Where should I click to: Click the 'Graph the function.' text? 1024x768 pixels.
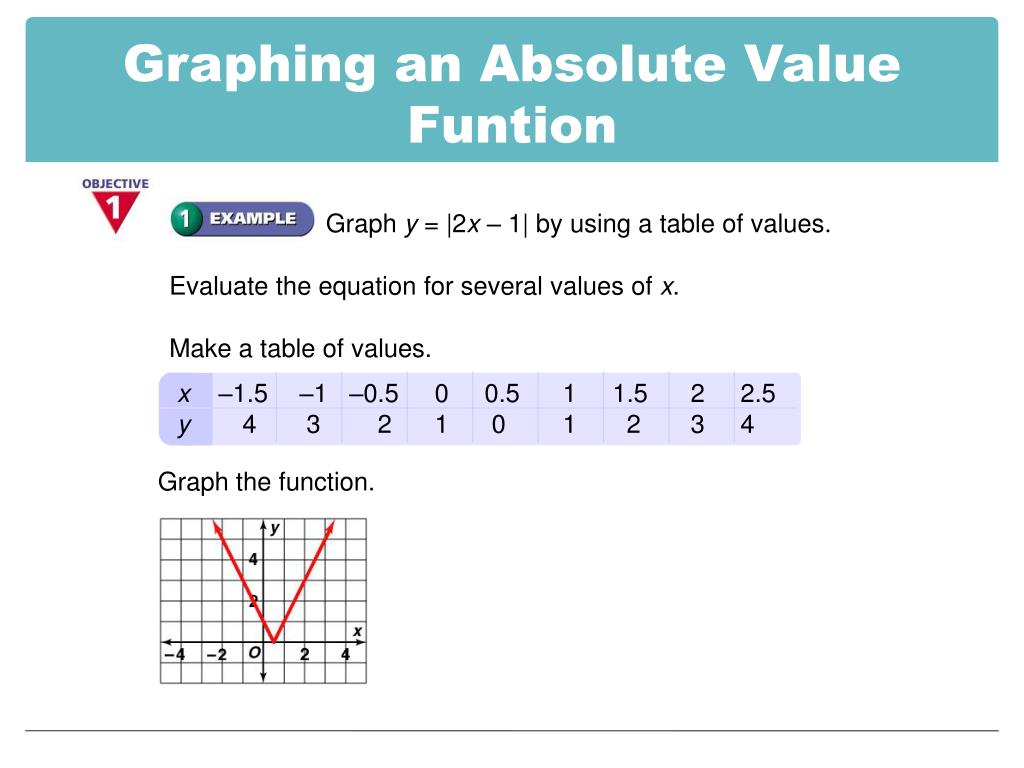point(266,482)
